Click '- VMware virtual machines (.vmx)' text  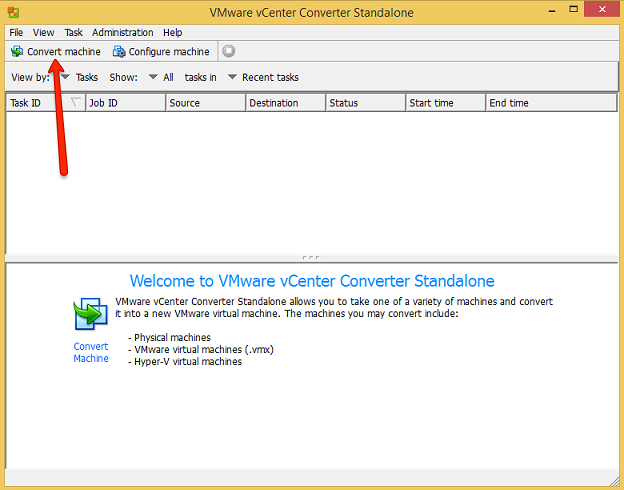(x=201, y=349)
